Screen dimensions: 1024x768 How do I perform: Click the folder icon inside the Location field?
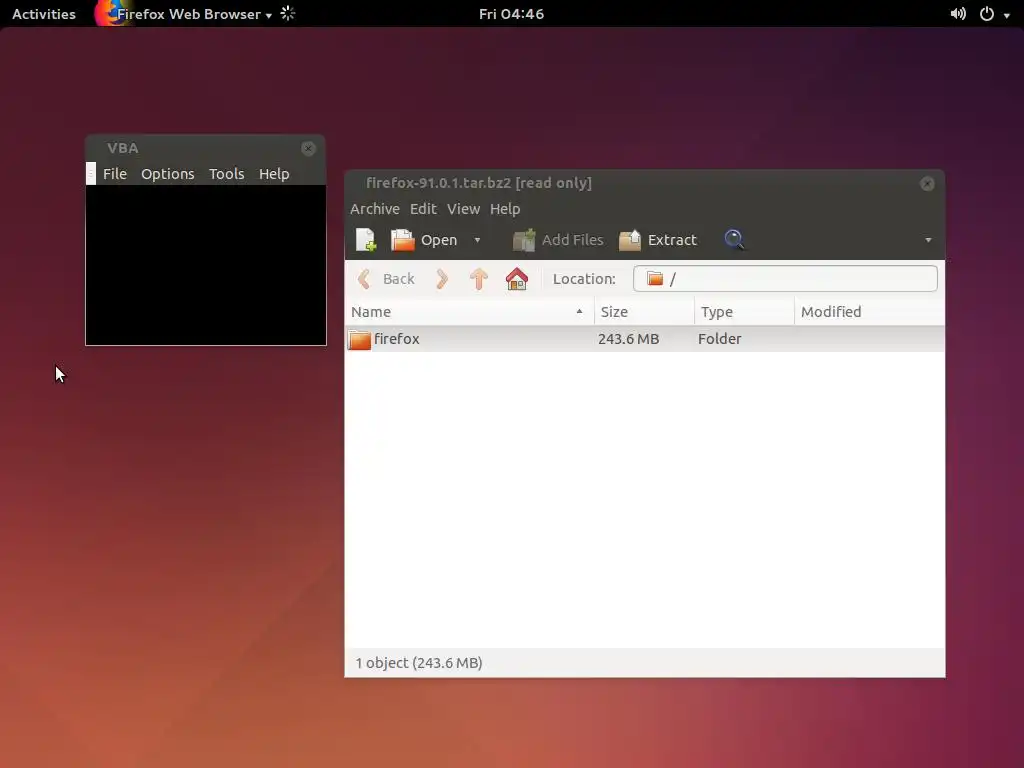(655, 279)
